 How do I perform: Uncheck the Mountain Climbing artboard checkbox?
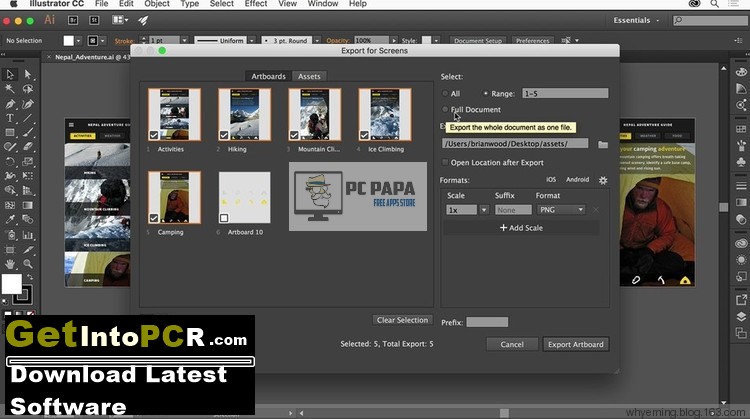click(x=294, y=135)
